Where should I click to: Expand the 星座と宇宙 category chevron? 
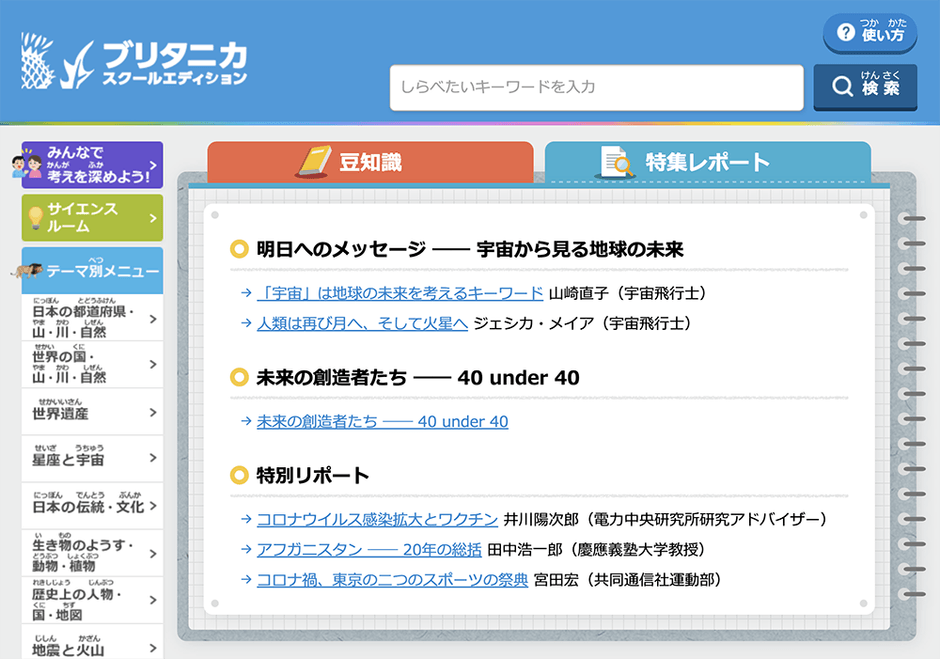point(153,458)
